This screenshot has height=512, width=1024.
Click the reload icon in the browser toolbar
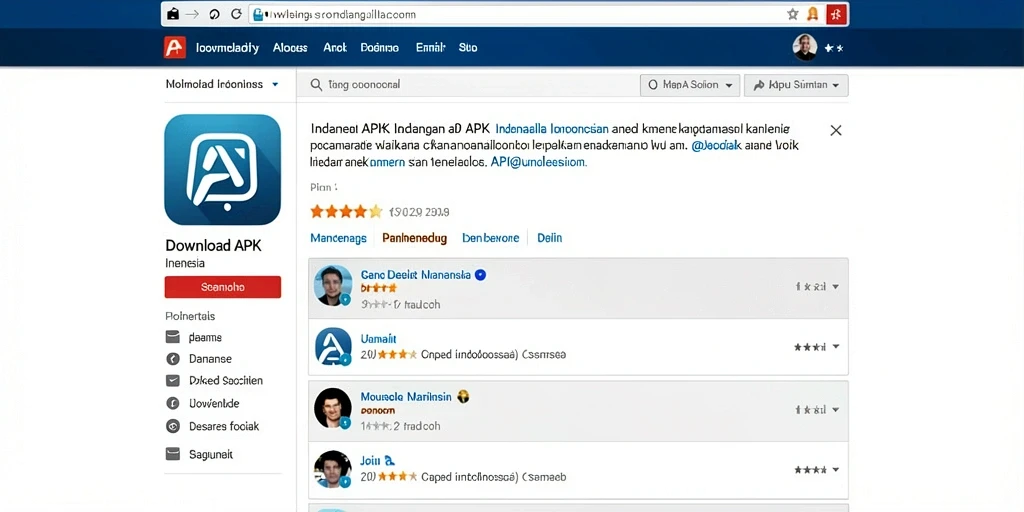point(236,14)
